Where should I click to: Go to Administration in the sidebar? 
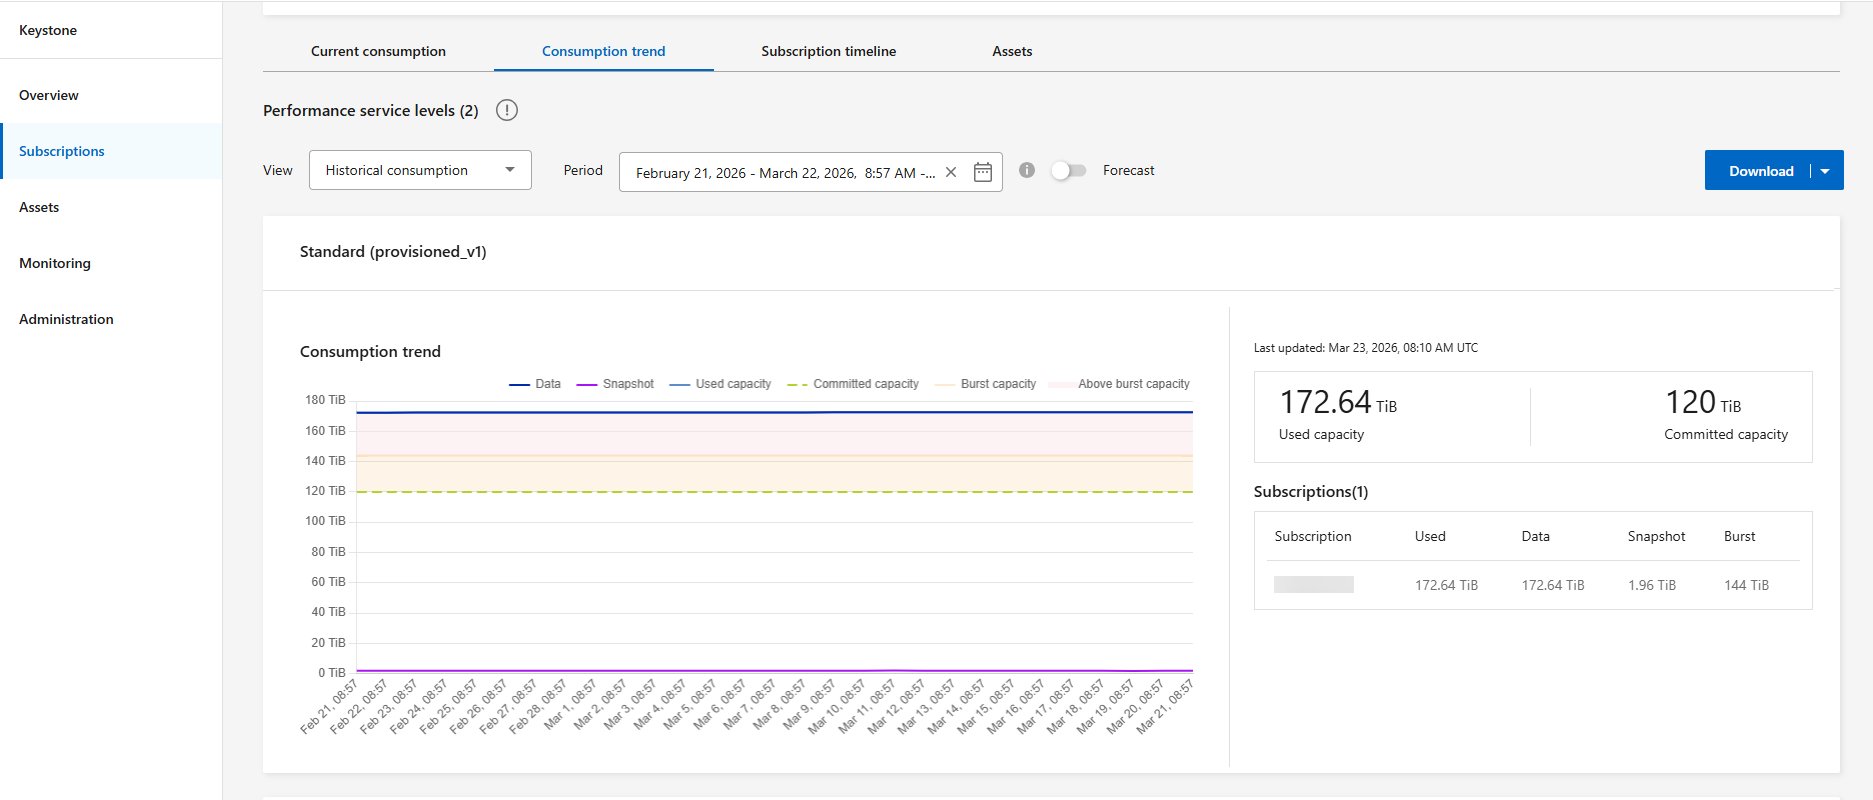[66, 319]
